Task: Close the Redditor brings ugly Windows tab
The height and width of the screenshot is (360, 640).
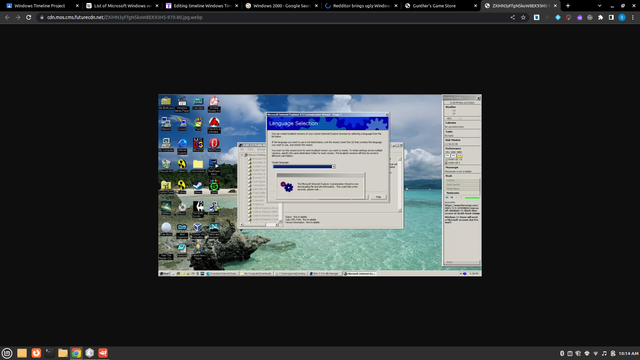Action: click(x=396, y=6)
